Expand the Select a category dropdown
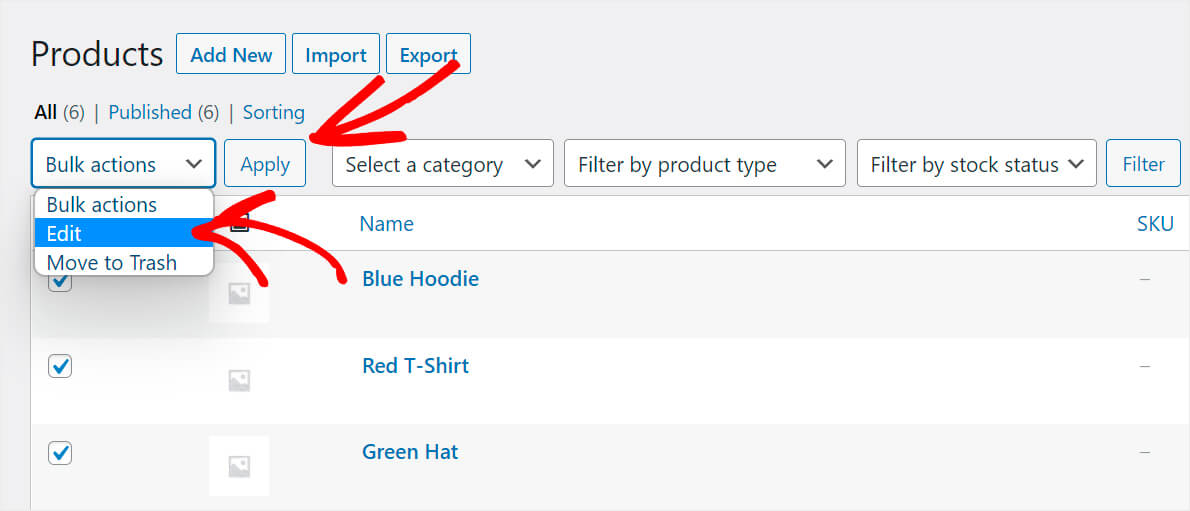Screen dimensions: 1190x511 pos(442,164)
